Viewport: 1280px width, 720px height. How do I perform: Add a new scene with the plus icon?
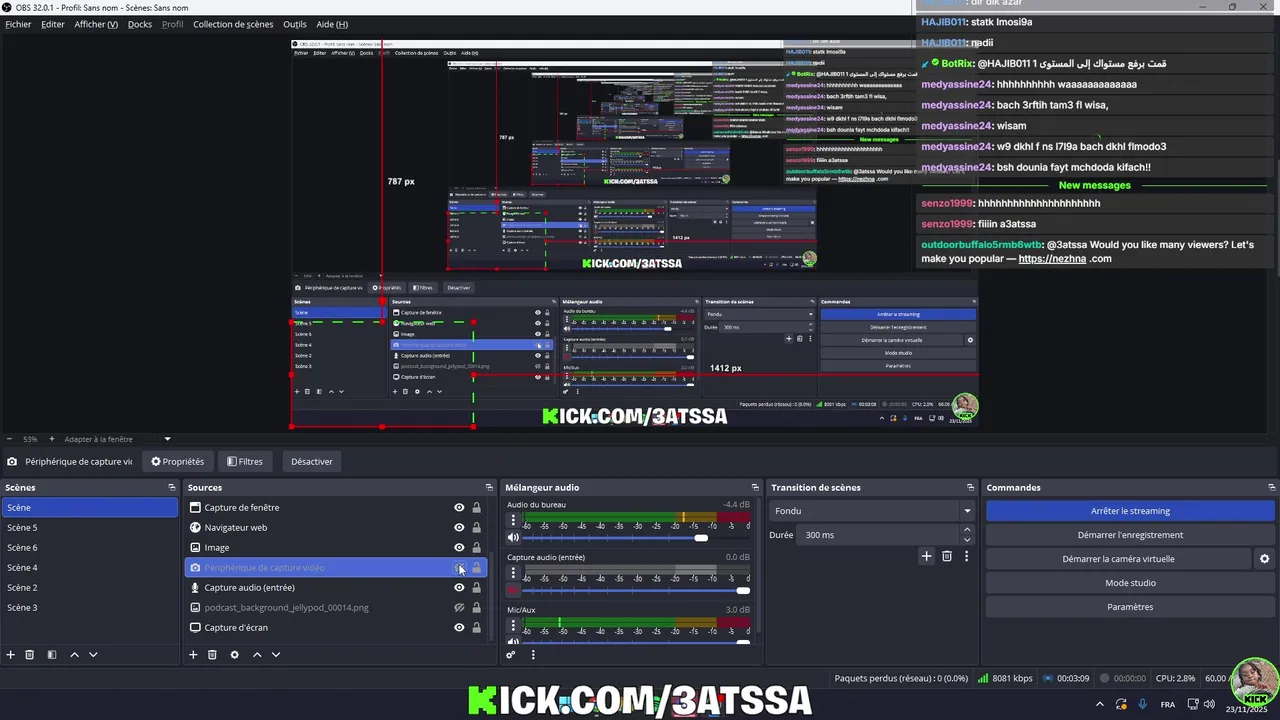point(11,655)
